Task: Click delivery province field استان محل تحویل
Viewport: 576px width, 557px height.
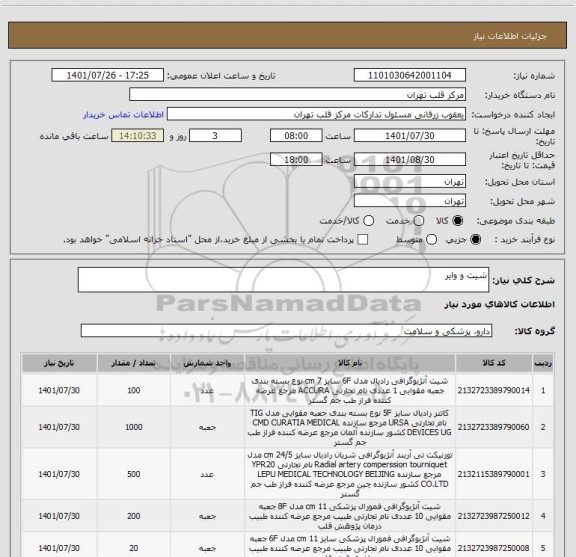Action: pos(410,182)
